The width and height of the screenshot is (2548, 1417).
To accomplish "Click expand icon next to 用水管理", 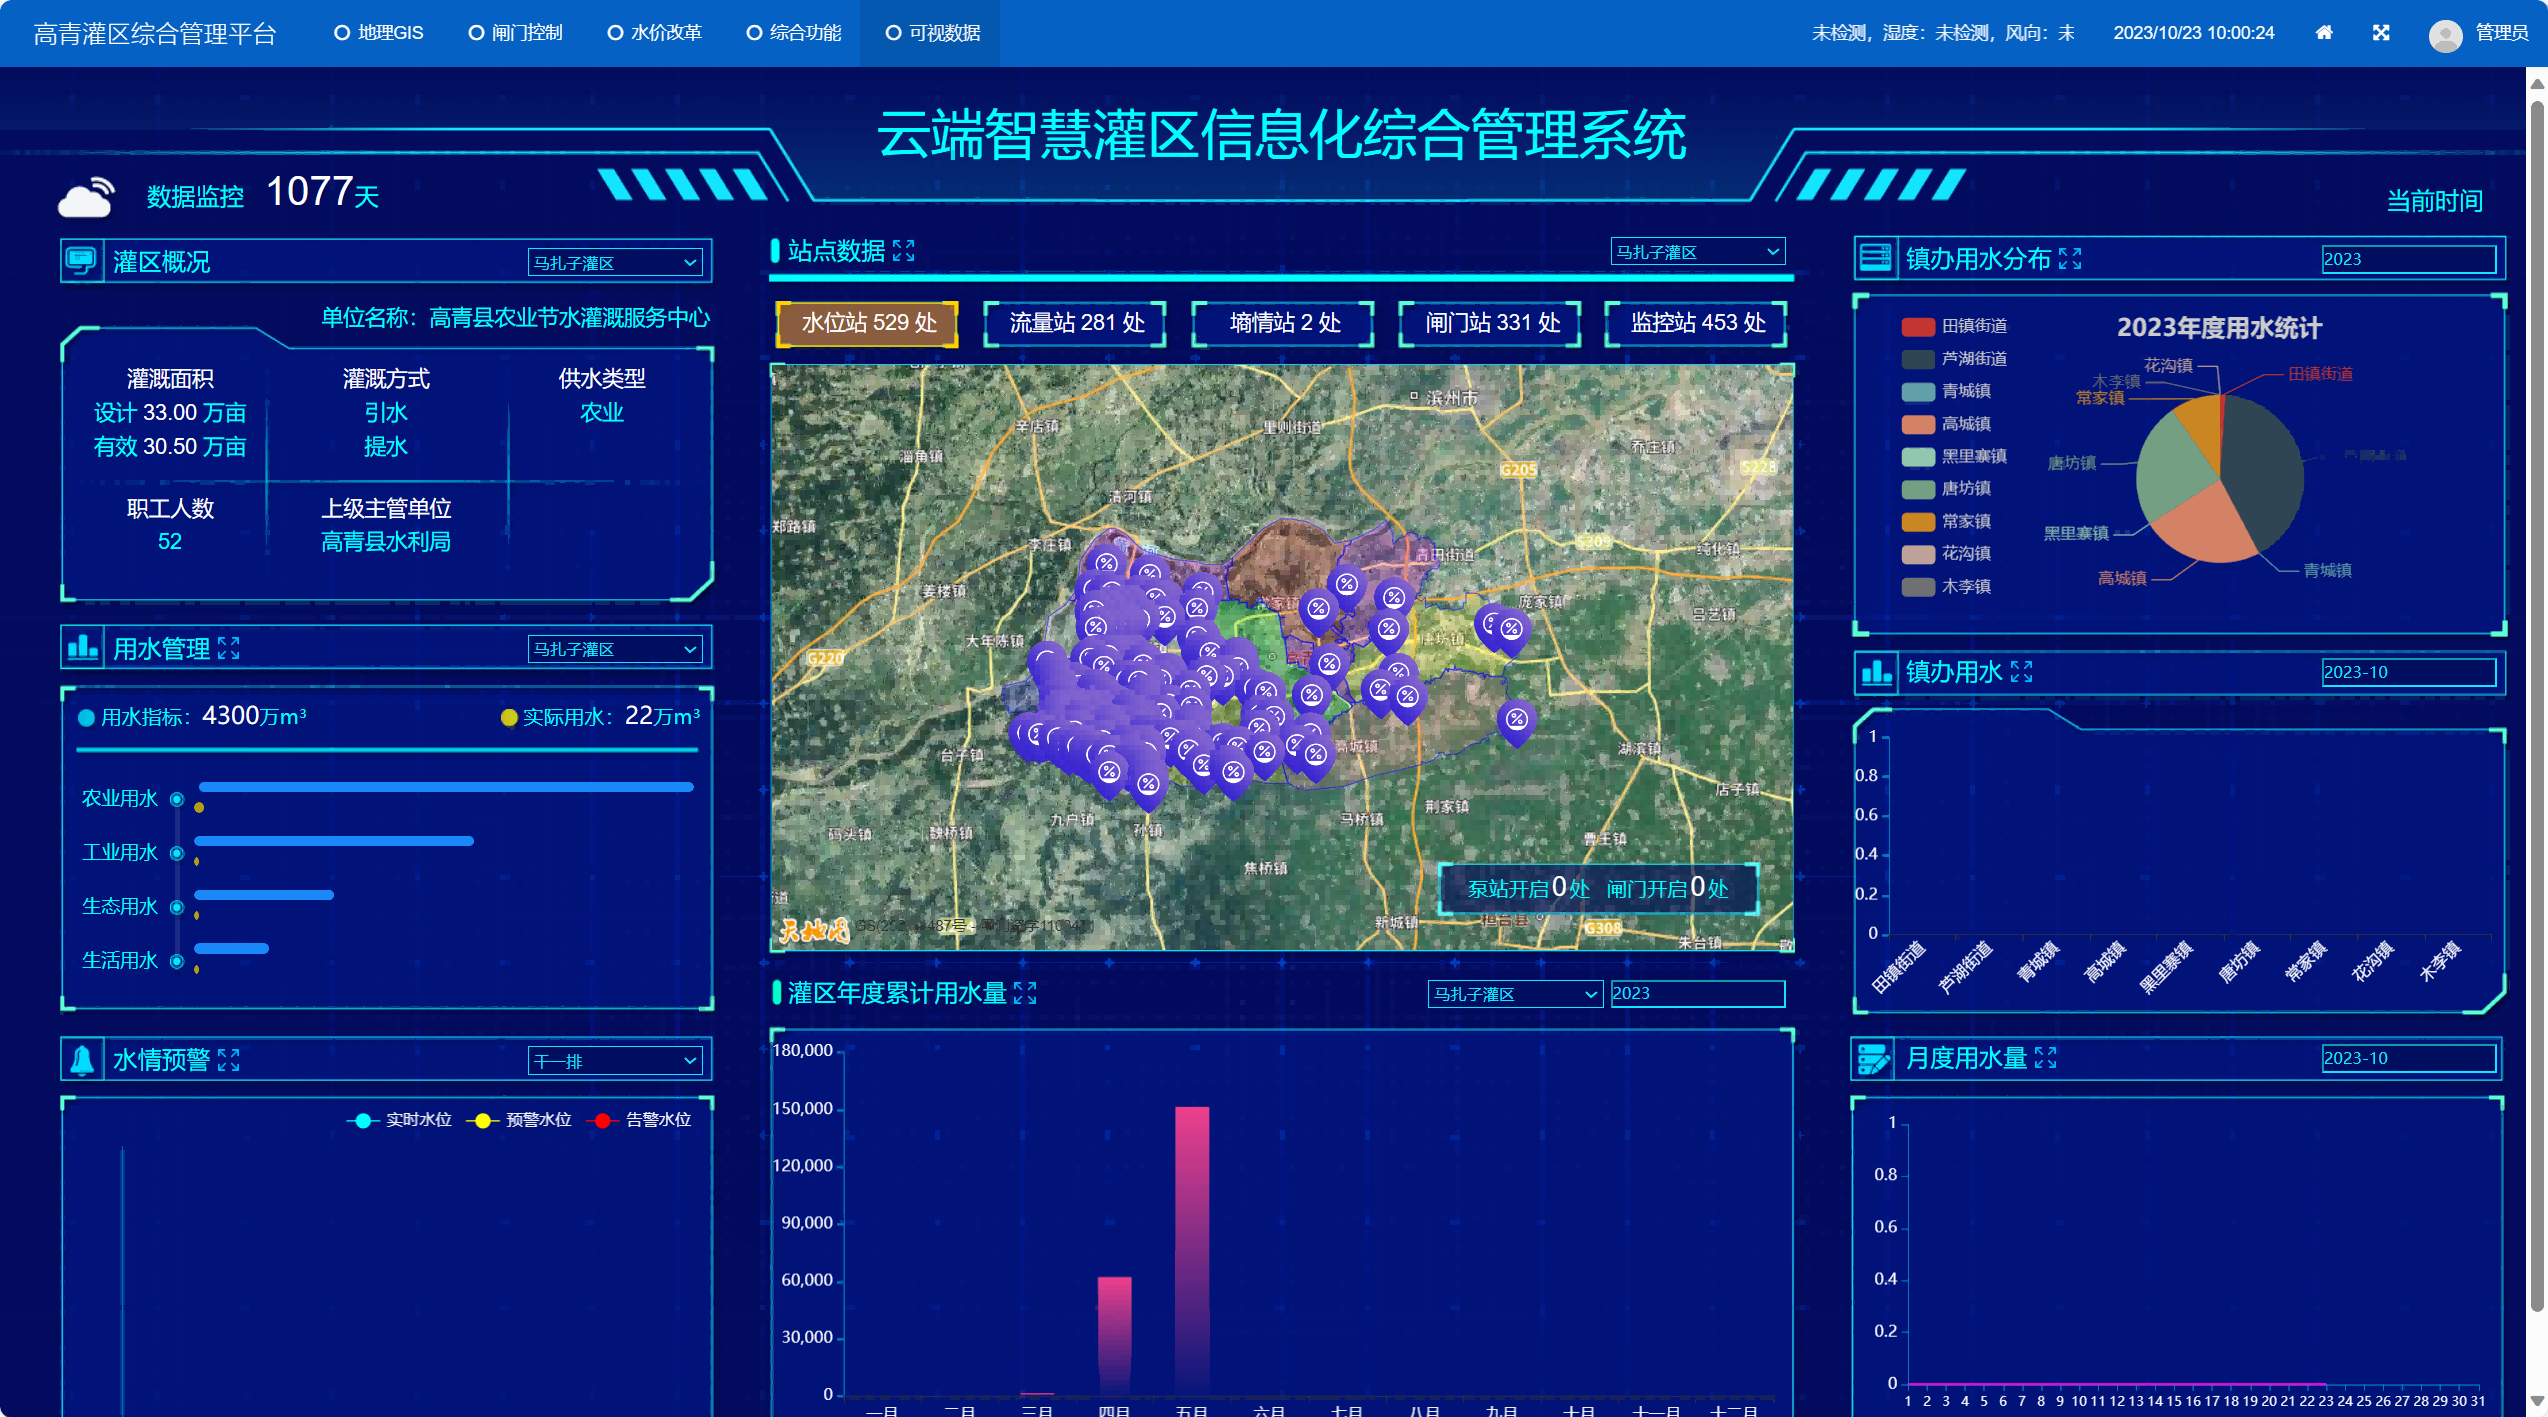I will [228, 649].
